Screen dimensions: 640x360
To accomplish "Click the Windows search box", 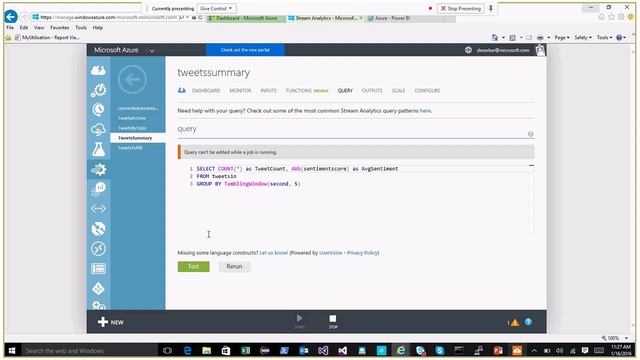I will tap(88, 351).
